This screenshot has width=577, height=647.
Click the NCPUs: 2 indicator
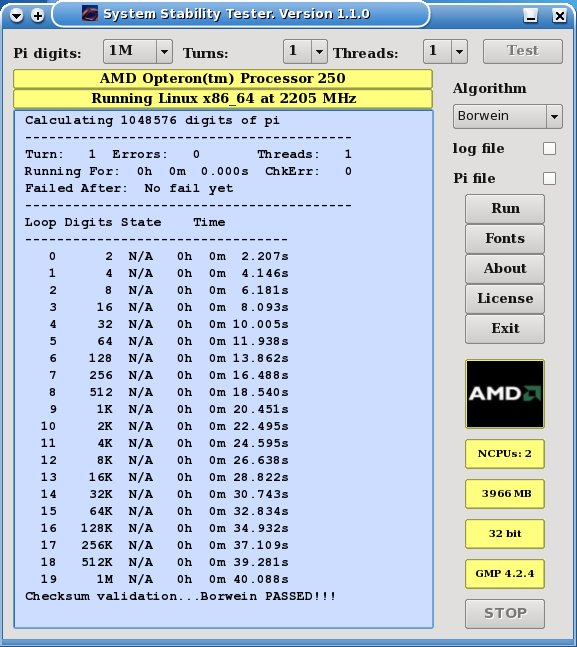(x=505, y=454)
